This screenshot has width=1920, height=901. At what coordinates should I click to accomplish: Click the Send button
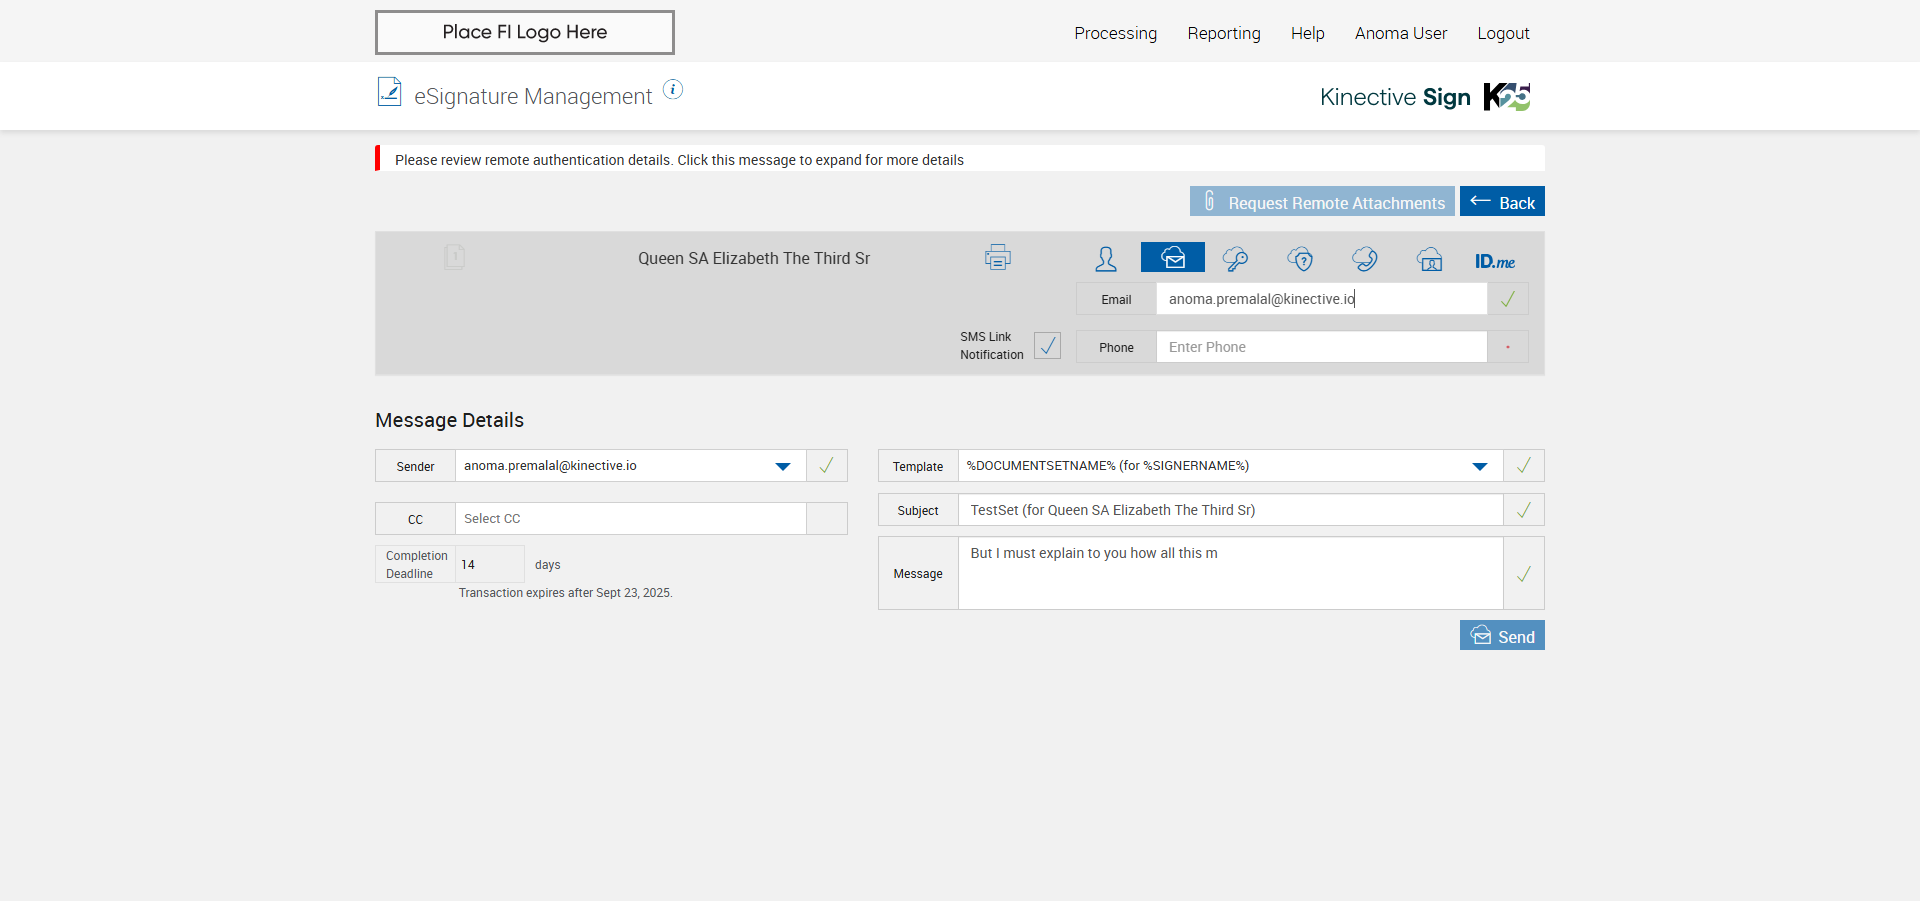click(x=1501, y=636)
